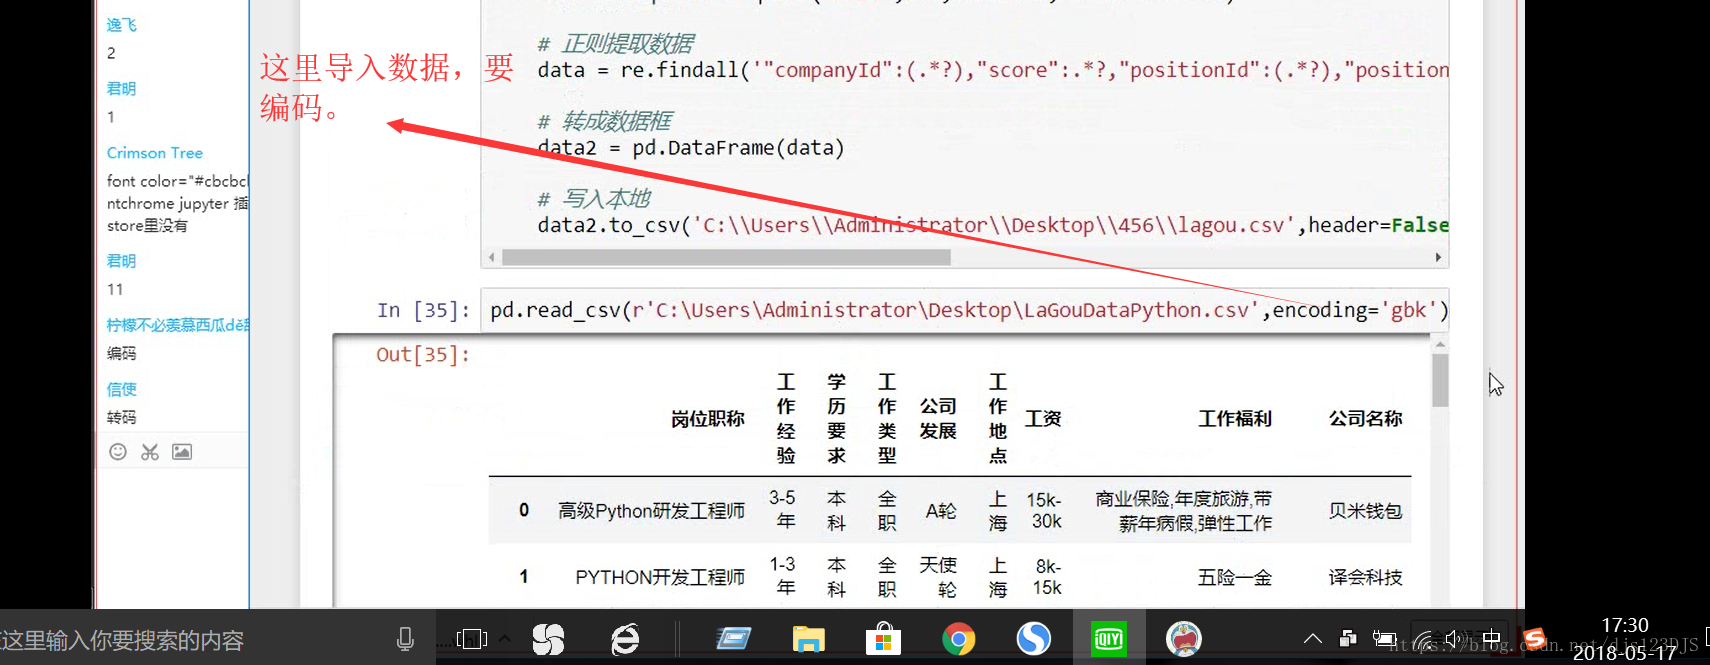Click the Sogou input method tray icon
Viewport: 1710px width, 665px height.
pyautogui.click(x=1534, y=638)
